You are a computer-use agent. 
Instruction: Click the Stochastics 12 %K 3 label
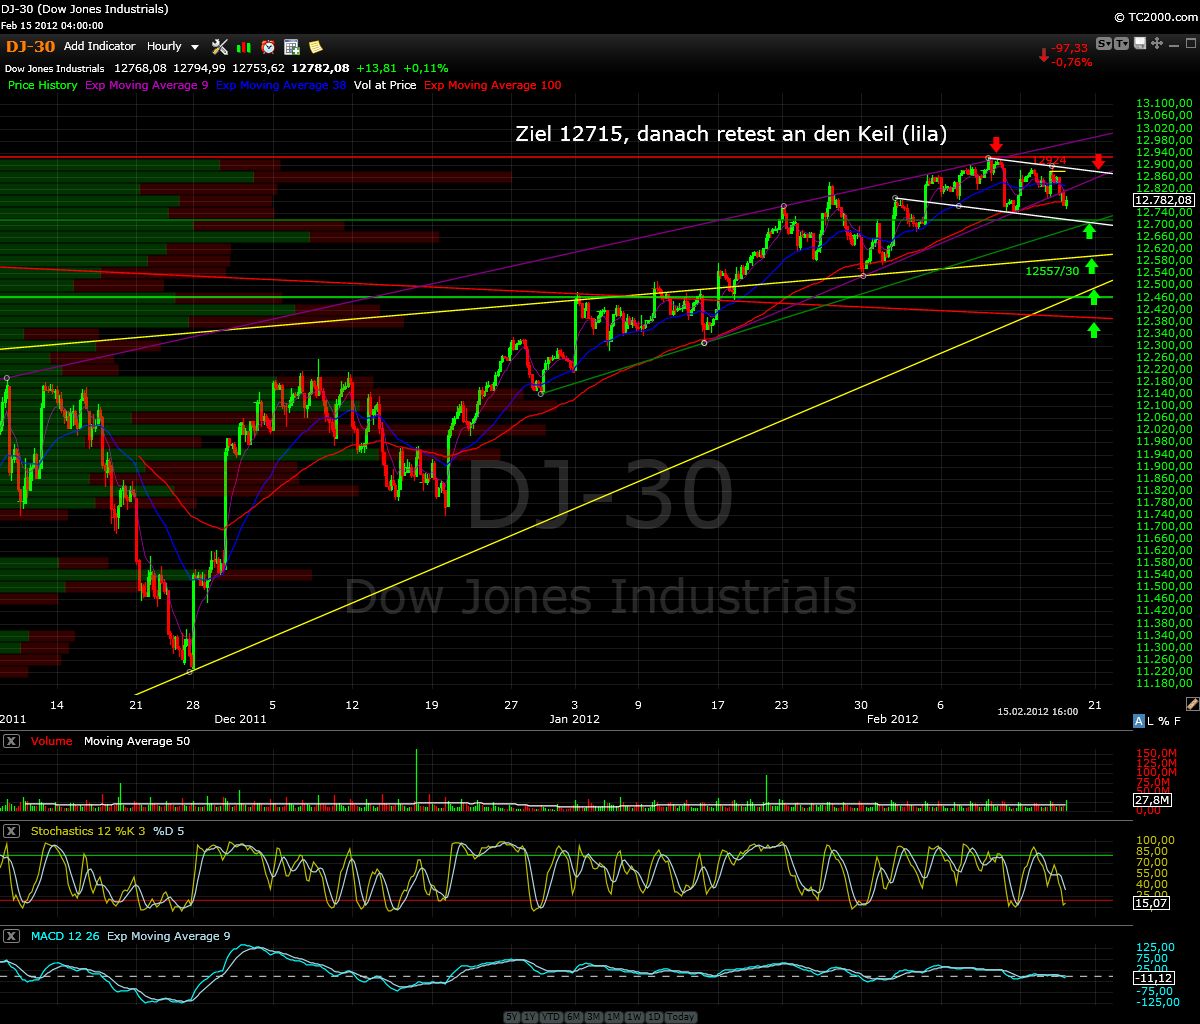click(89, 831)
